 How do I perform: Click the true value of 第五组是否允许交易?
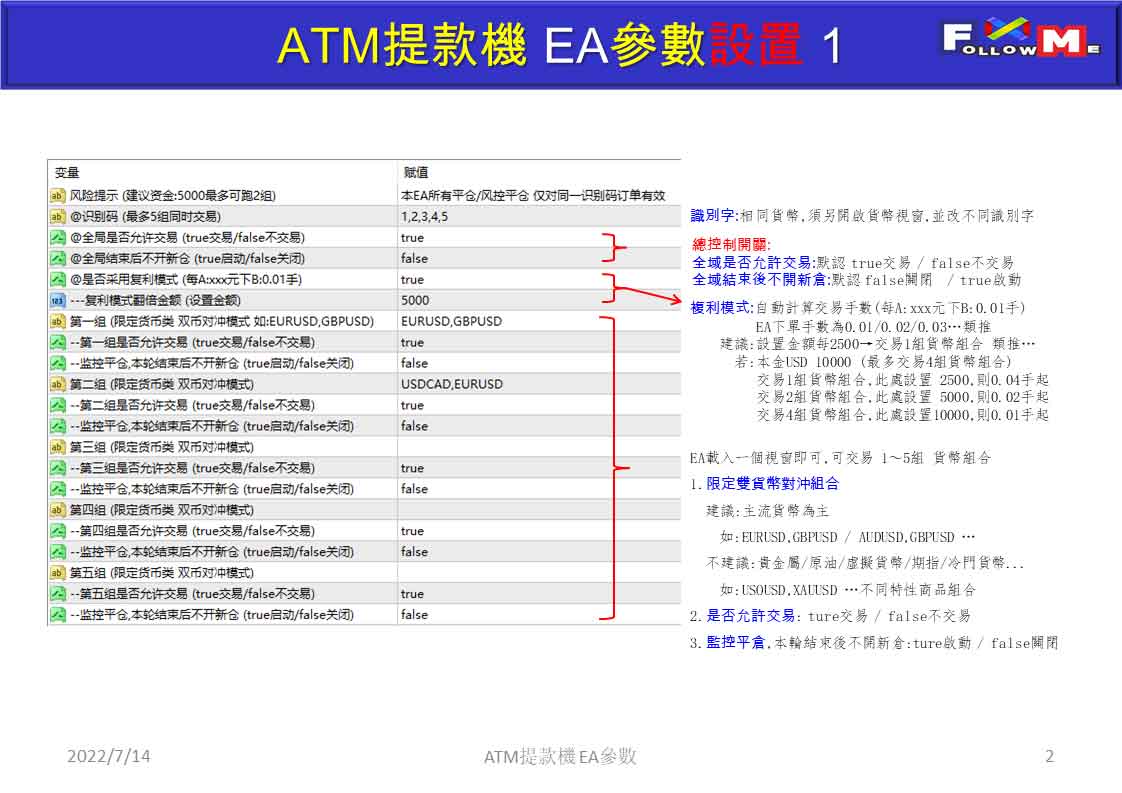412,594
